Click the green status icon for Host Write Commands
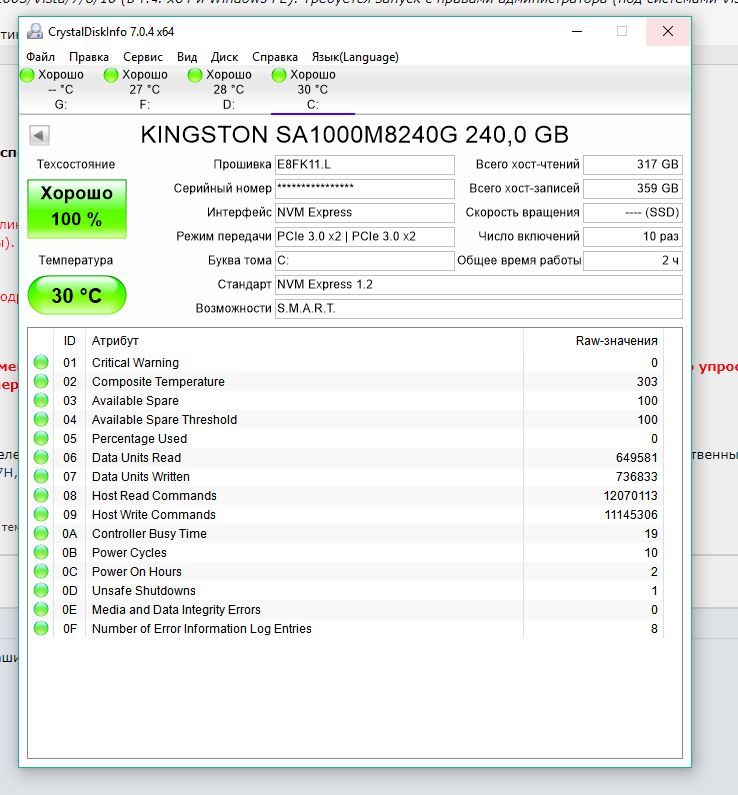 coord(41,514)
